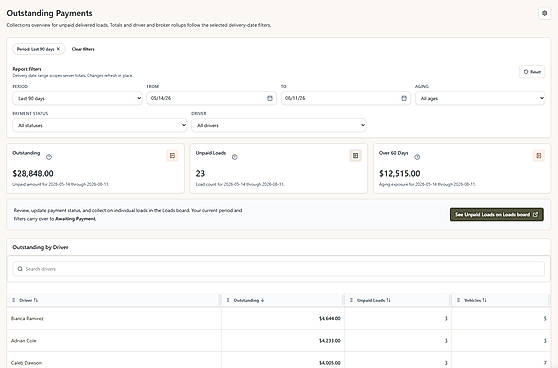Open the Period dropdown

[77, 98]
